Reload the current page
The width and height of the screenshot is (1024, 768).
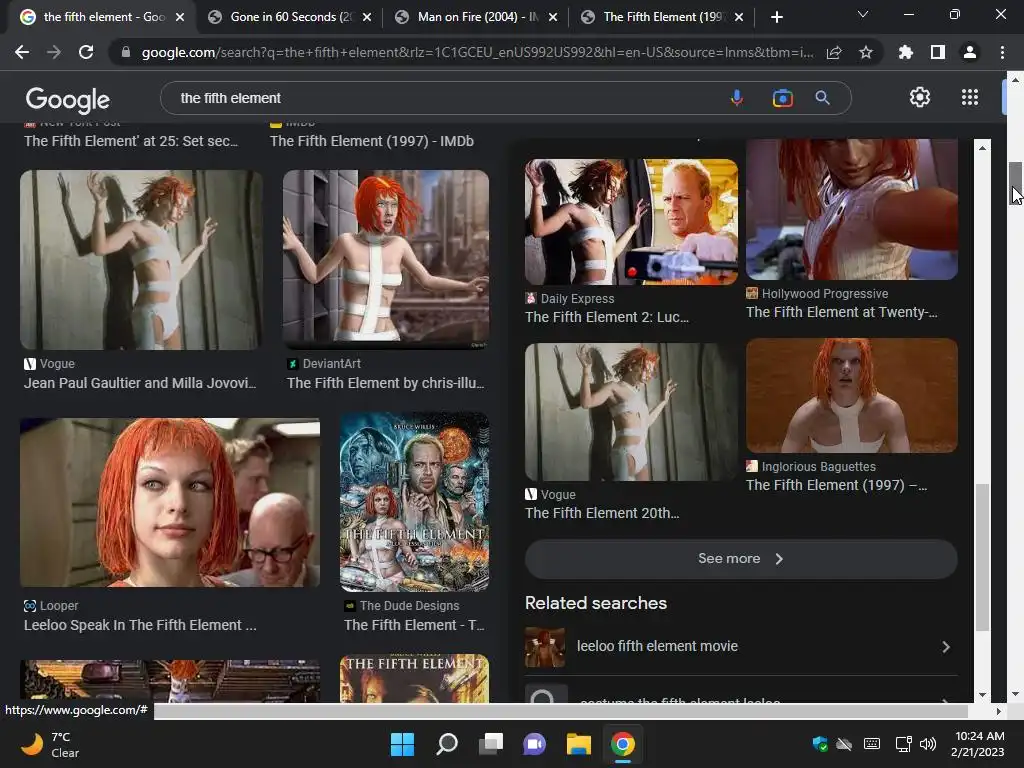tap(86, 52)
